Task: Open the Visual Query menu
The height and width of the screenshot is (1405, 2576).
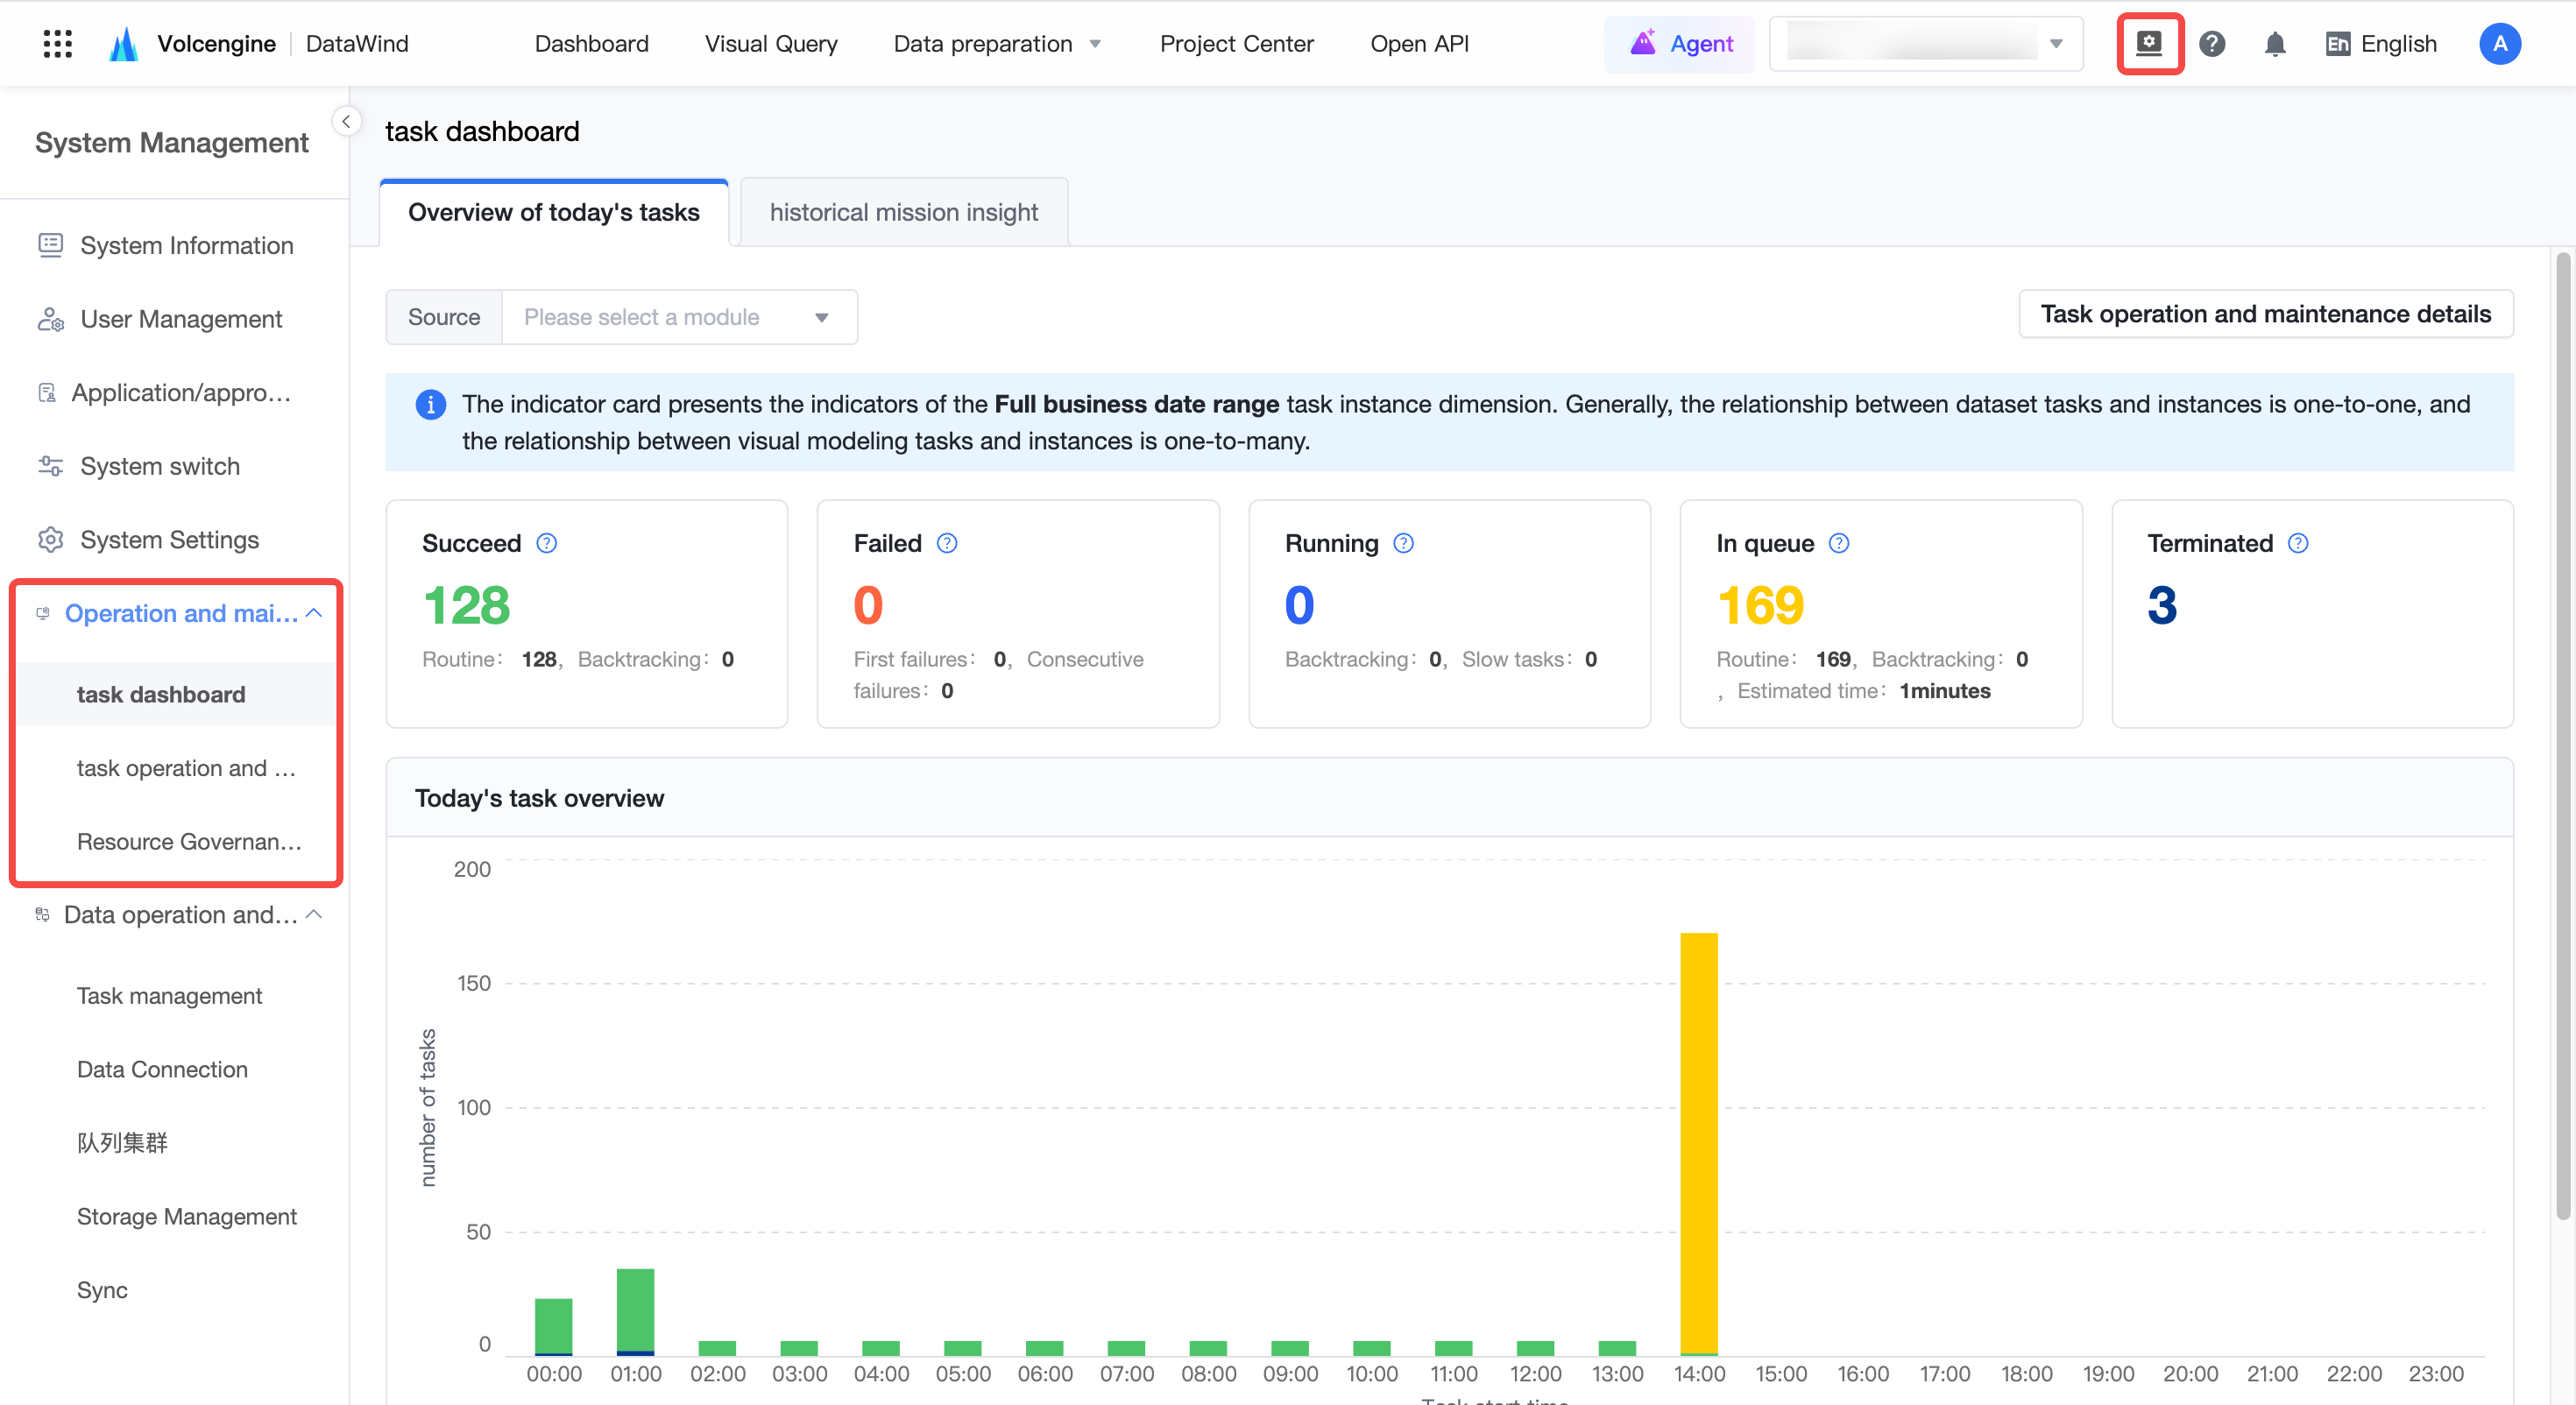Action: [x=771, y=44]
